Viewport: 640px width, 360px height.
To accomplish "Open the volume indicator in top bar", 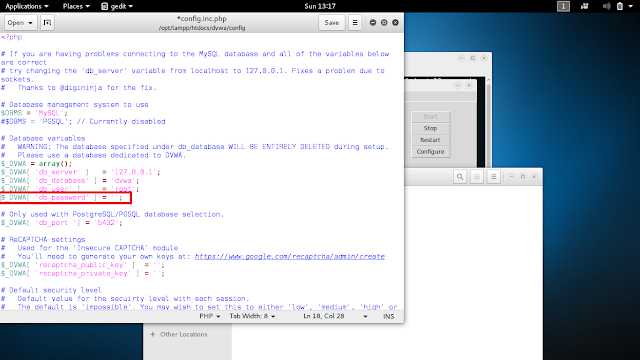I will click(607, 6).
